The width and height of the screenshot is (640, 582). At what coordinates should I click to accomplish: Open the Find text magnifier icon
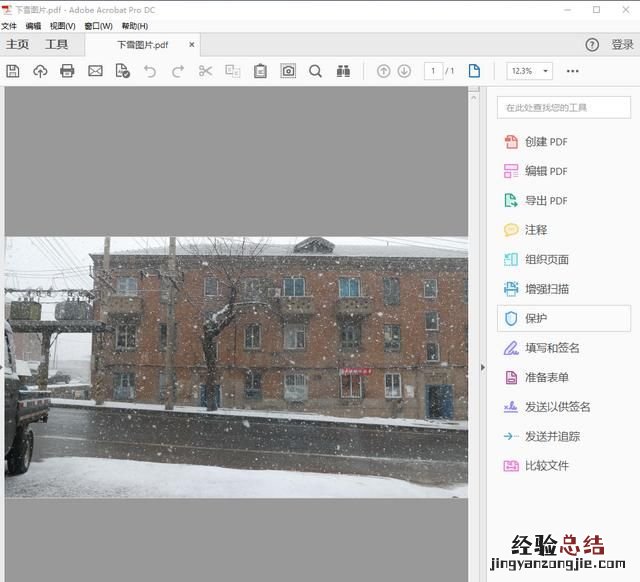(315, 71)
